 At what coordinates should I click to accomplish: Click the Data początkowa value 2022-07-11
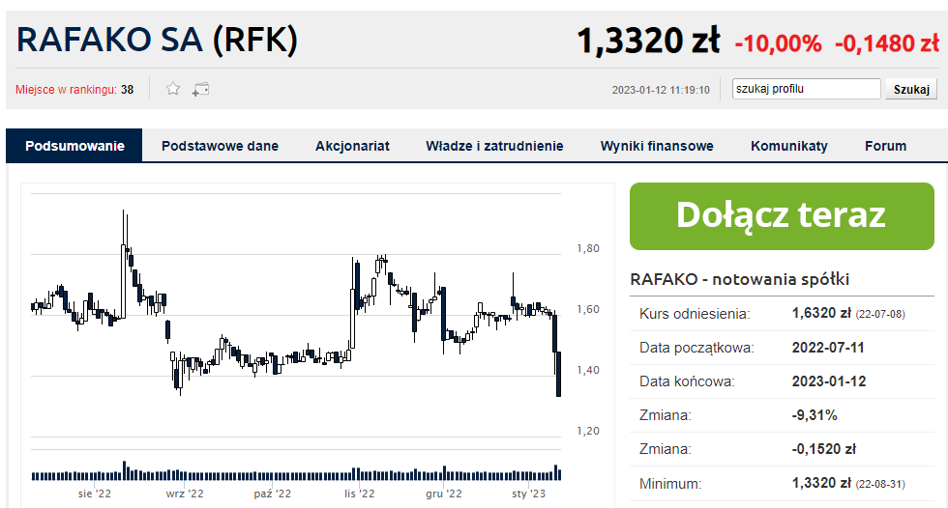[x=828, y=348]
